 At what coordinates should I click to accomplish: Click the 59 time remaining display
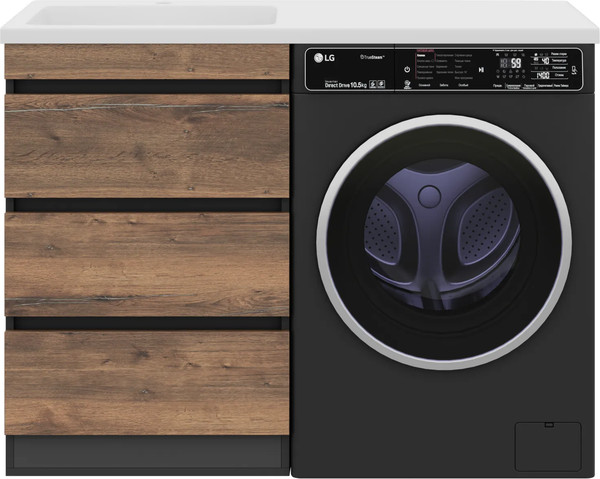point(515,62)
